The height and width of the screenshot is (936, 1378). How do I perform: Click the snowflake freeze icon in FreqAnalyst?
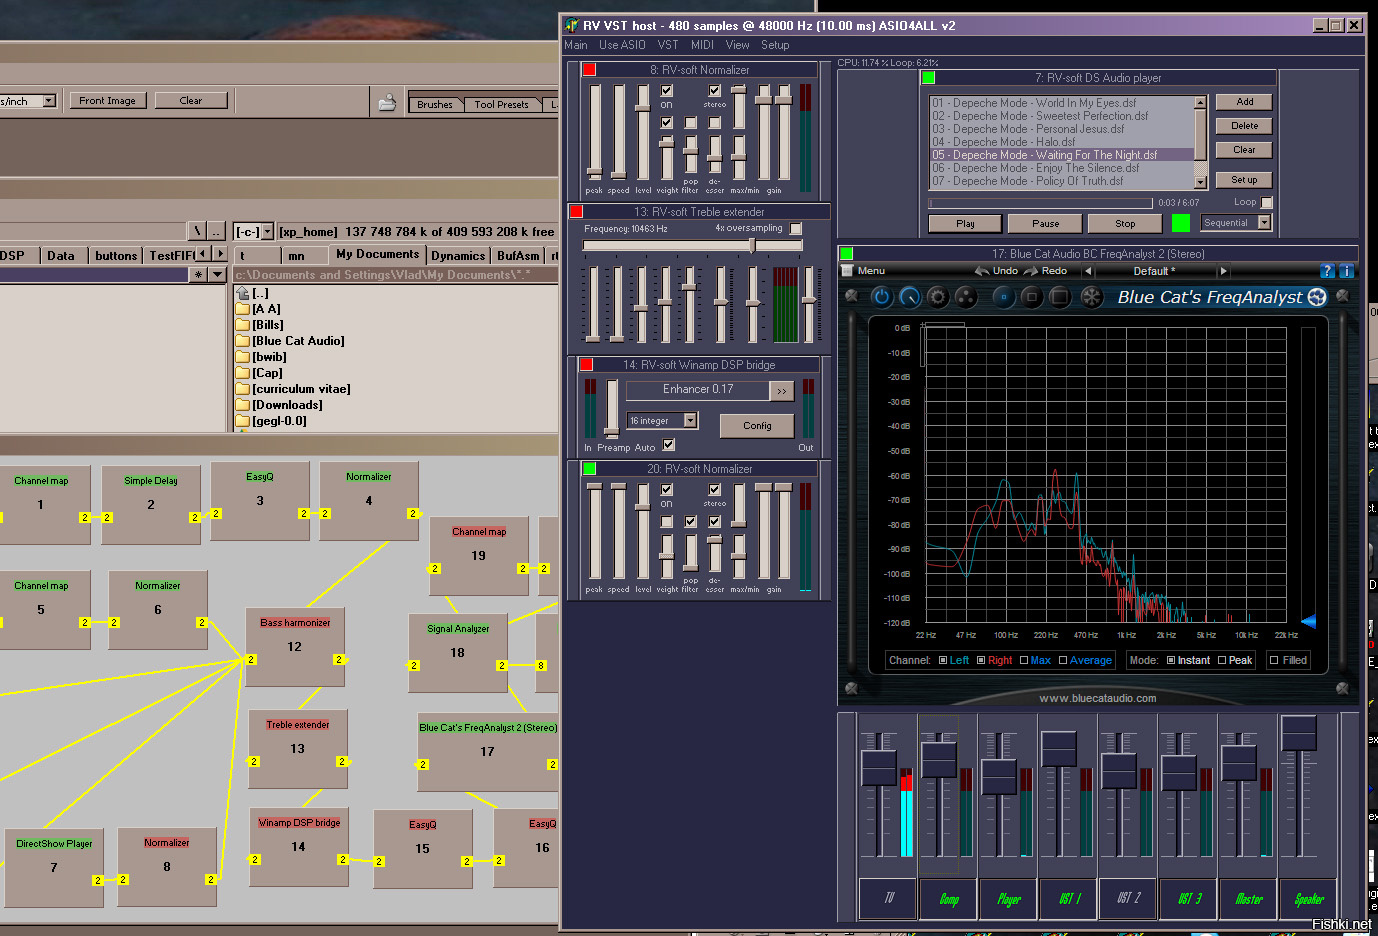coord(1091,297)
